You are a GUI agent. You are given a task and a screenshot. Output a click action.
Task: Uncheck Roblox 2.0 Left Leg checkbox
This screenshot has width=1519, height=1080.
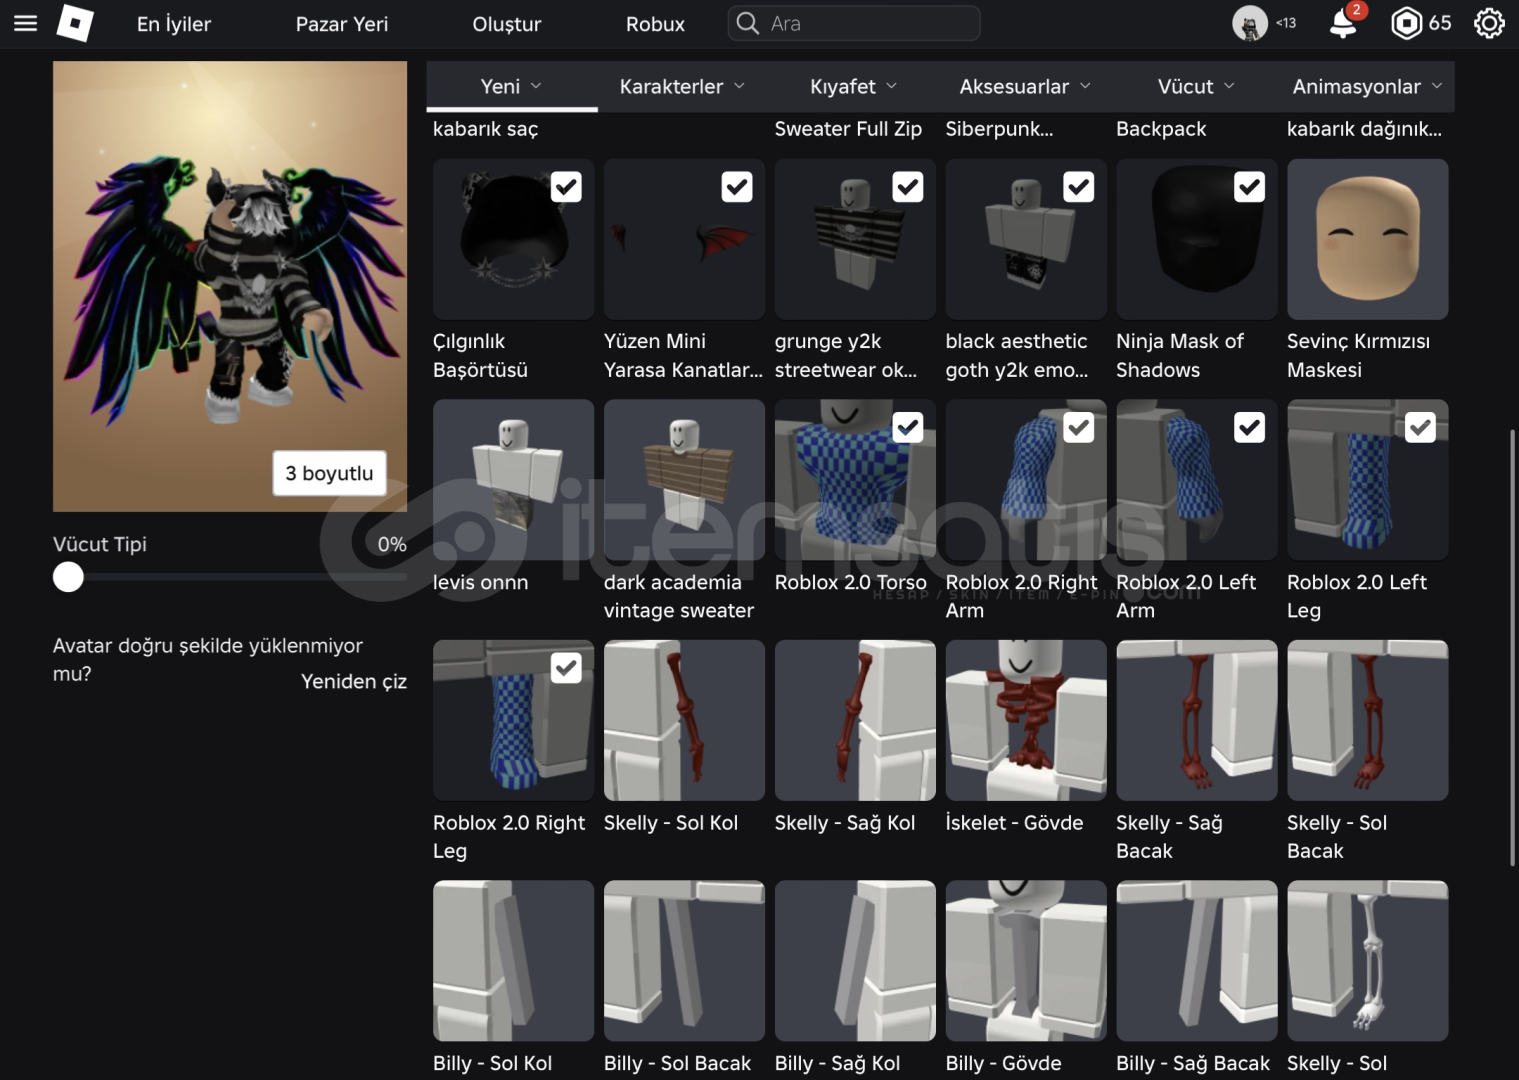coord(1421,428)
